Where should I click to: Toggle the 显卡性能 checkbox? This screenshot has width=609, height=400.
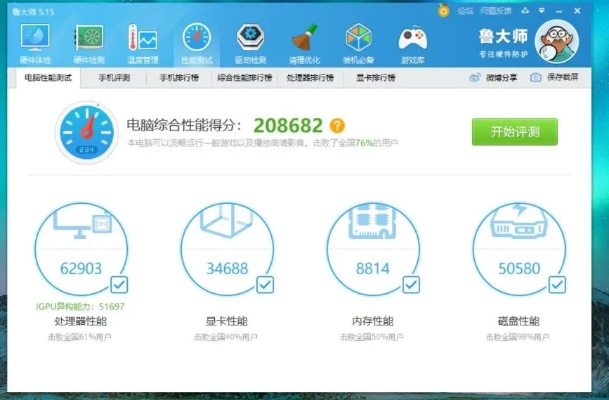pyautogui.click(x=265, y=284)
